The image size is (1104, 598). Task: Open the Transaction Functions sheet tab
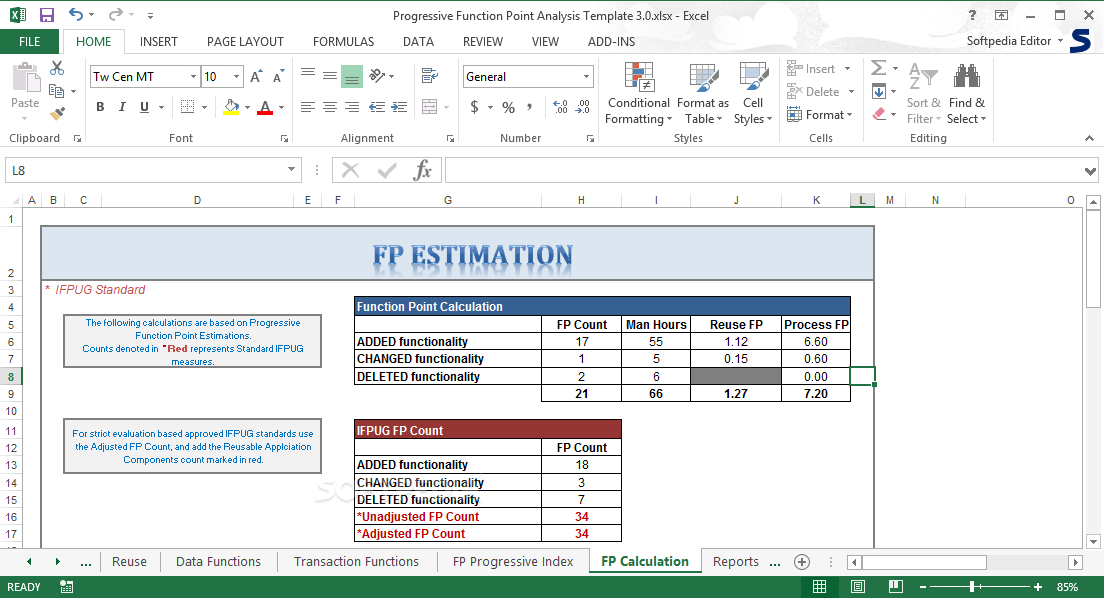click(x=356, y=561)
